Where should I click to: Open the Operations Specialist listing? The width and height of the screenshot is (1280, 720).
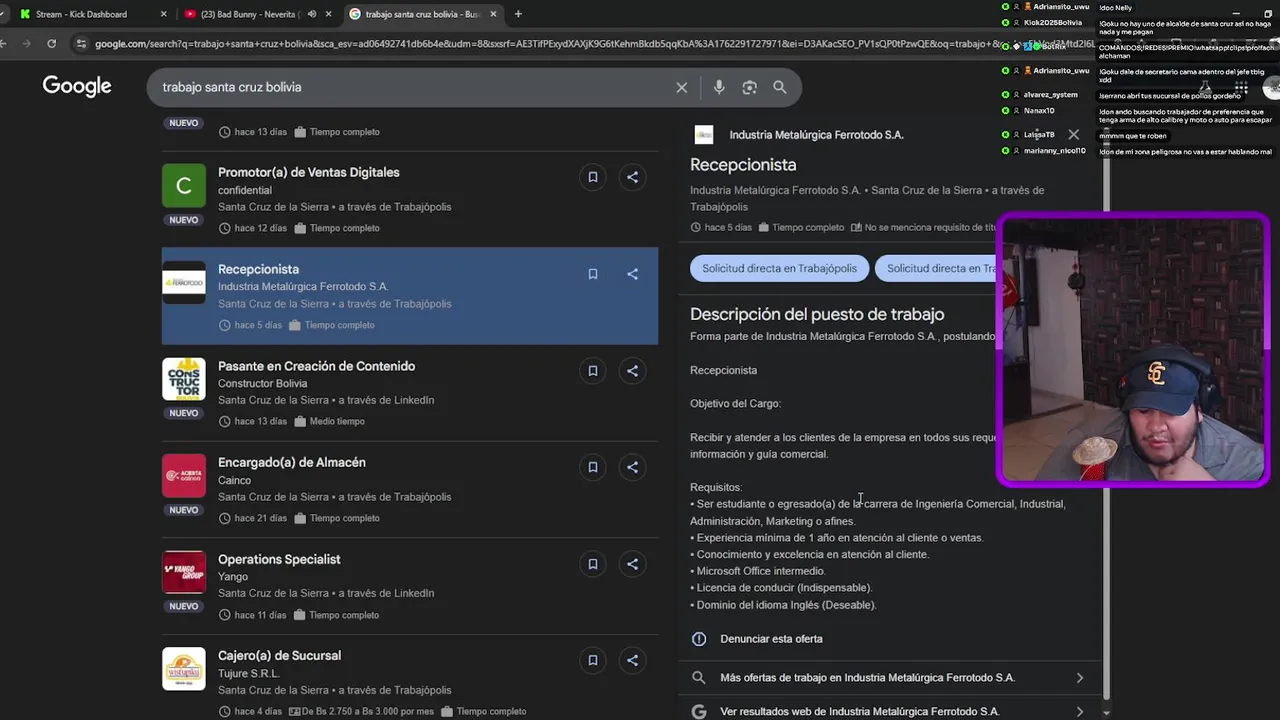[x=279, y=559]
